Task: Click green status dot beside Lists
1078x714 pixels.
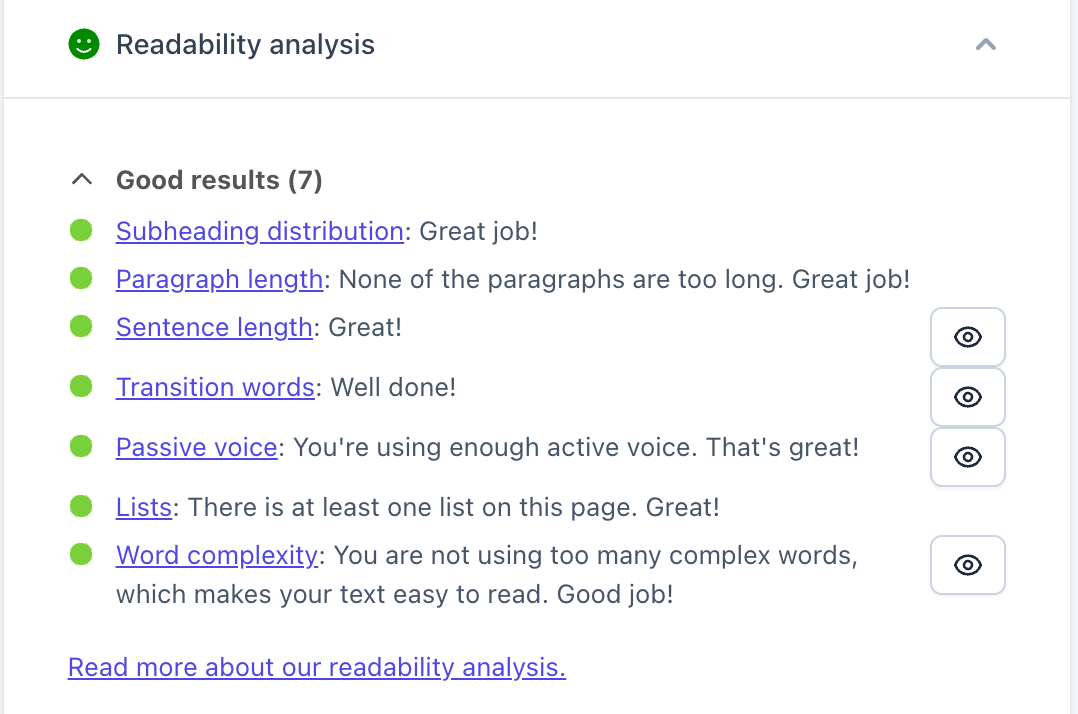Action: (81, 507)
